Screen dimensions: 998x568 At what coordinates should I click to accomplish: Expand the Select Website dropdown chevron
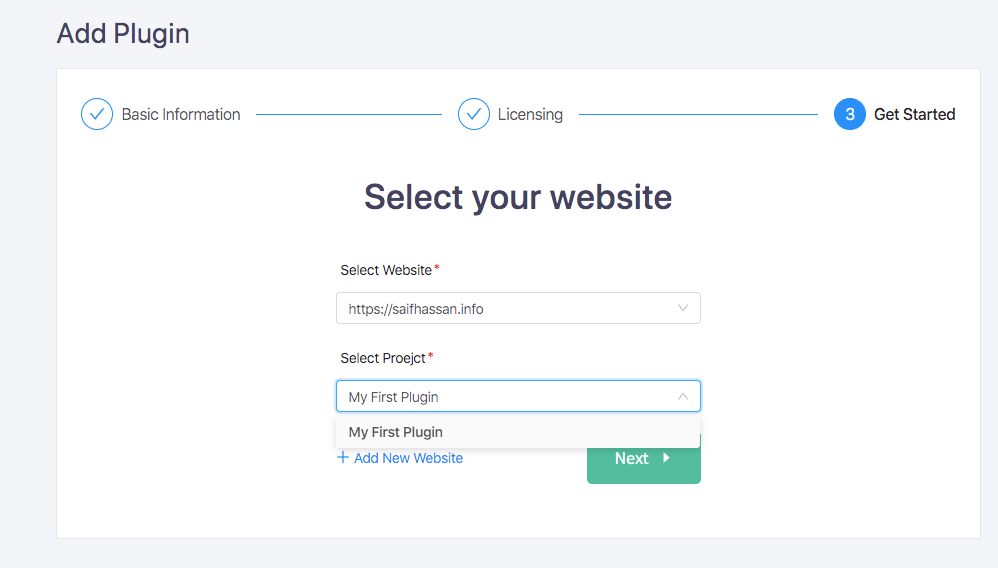[x=683, y=308]
